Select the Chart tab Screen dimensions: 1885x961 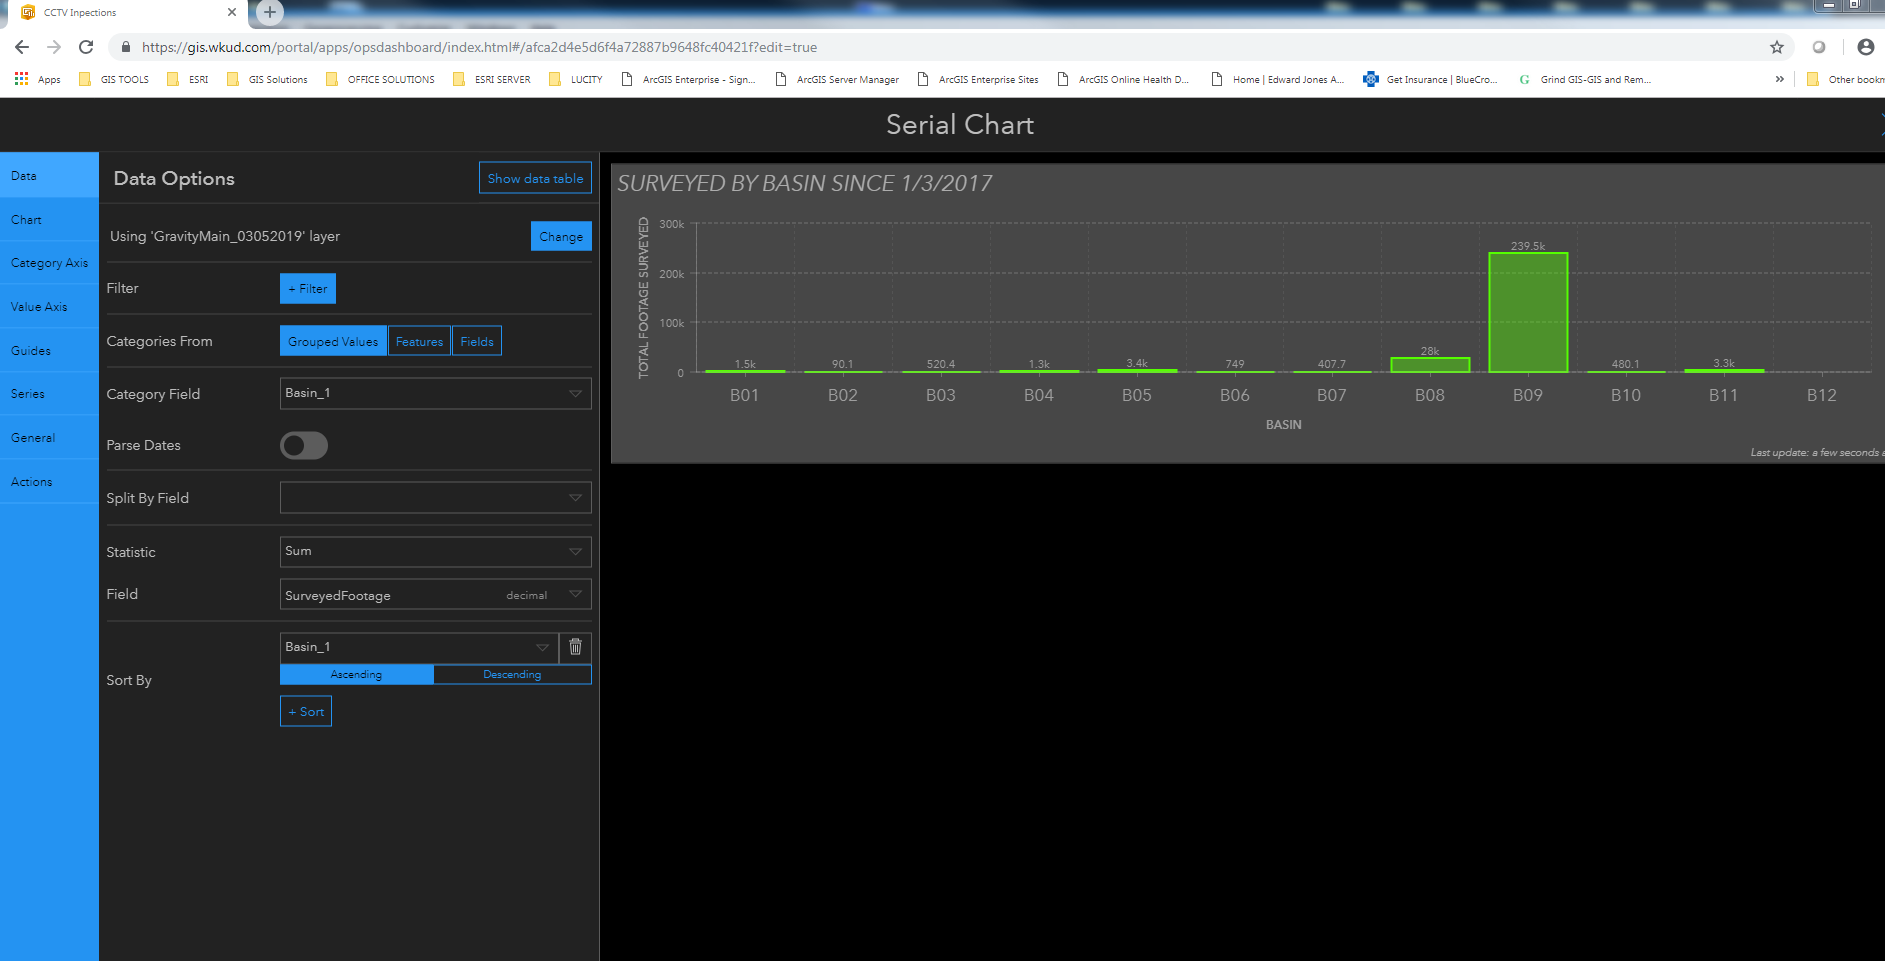pyautogui.click(x=49, y=219)
